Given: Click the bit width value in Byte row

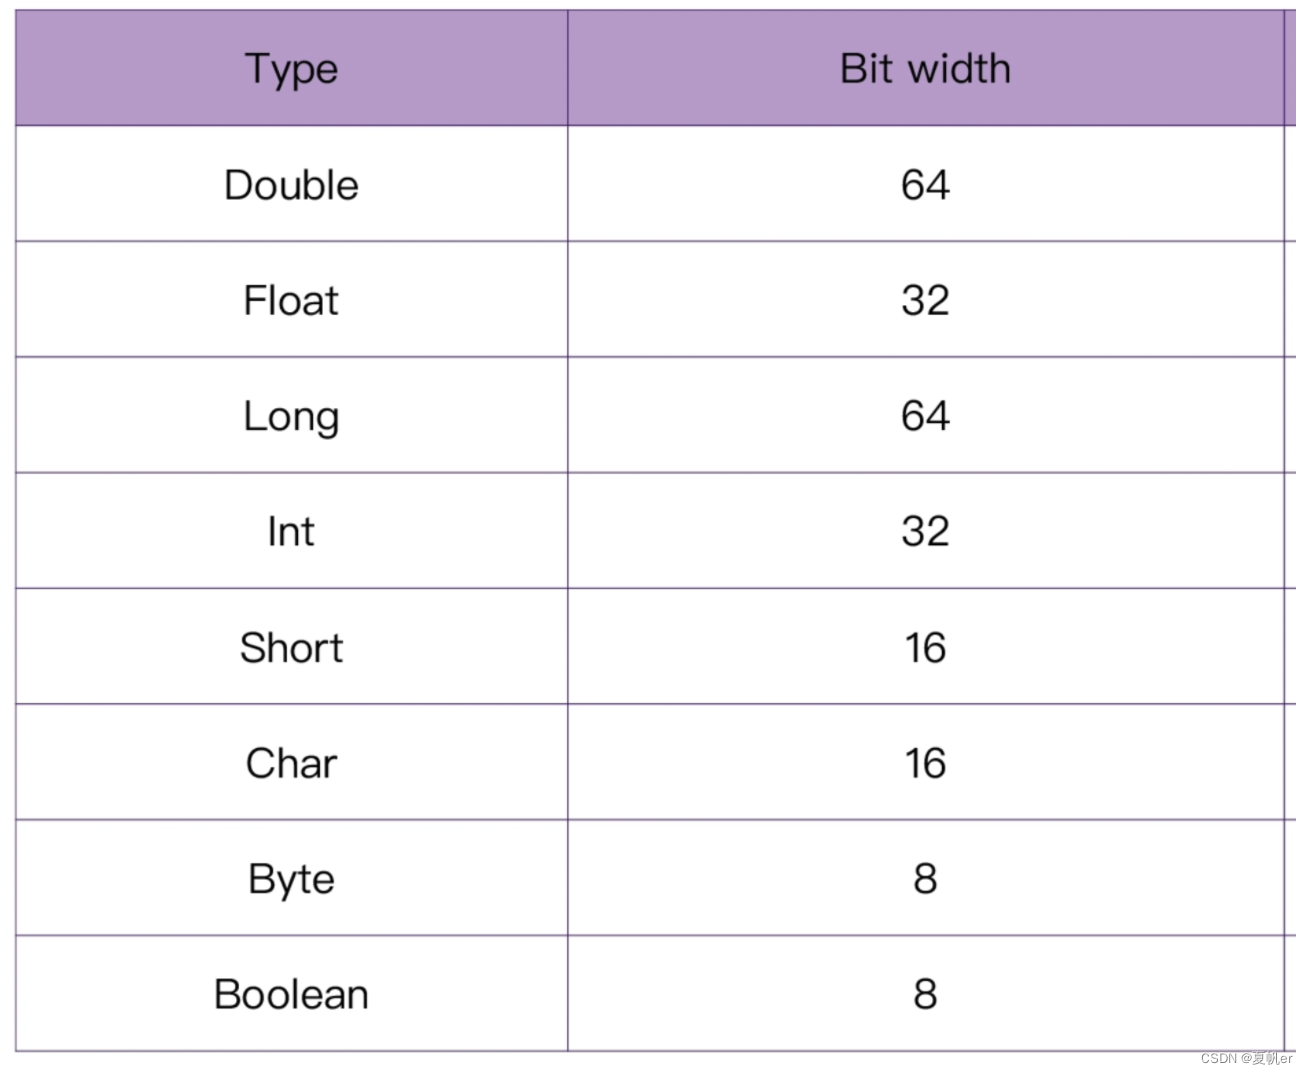Looking at the screenshot, I should click(x=925, y=879).
